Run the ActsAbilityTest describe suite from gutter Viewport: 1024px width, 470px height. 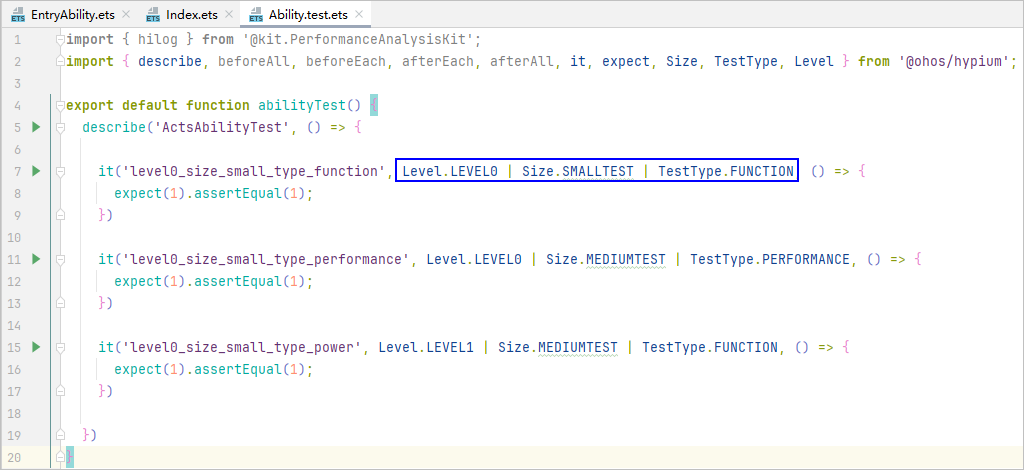[x=36, y=127]
